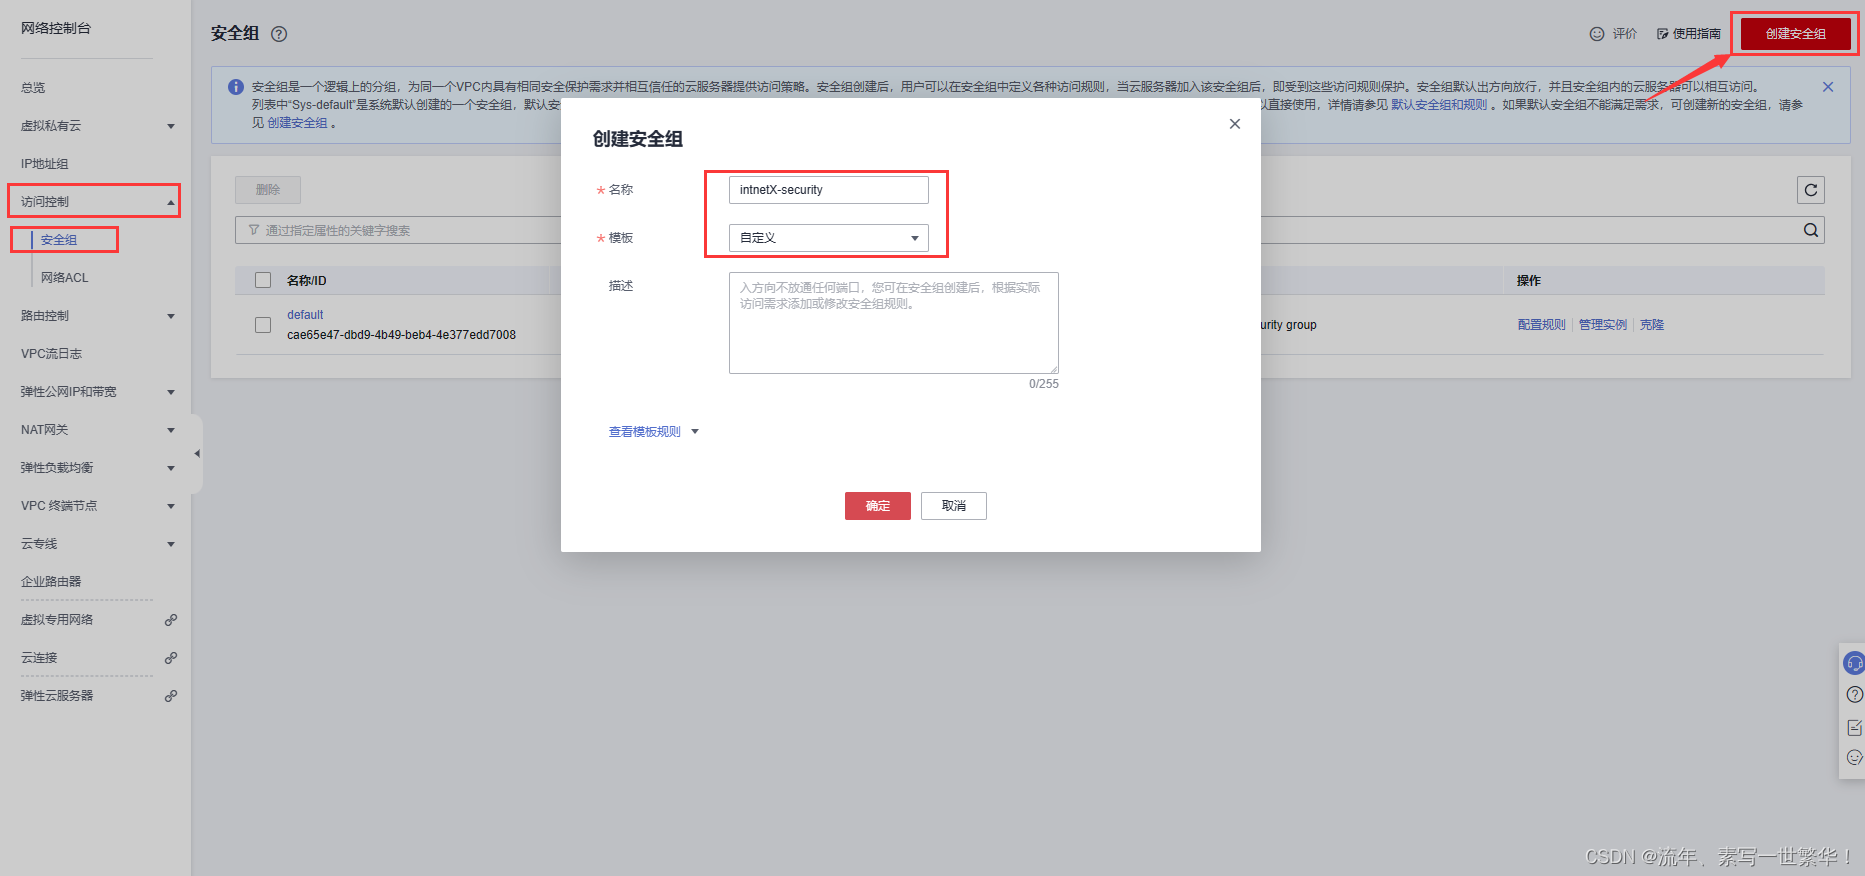Open 默认安全组和规则 link in banner
This screenshot has height=876, width=1865.
(1439, 105)
